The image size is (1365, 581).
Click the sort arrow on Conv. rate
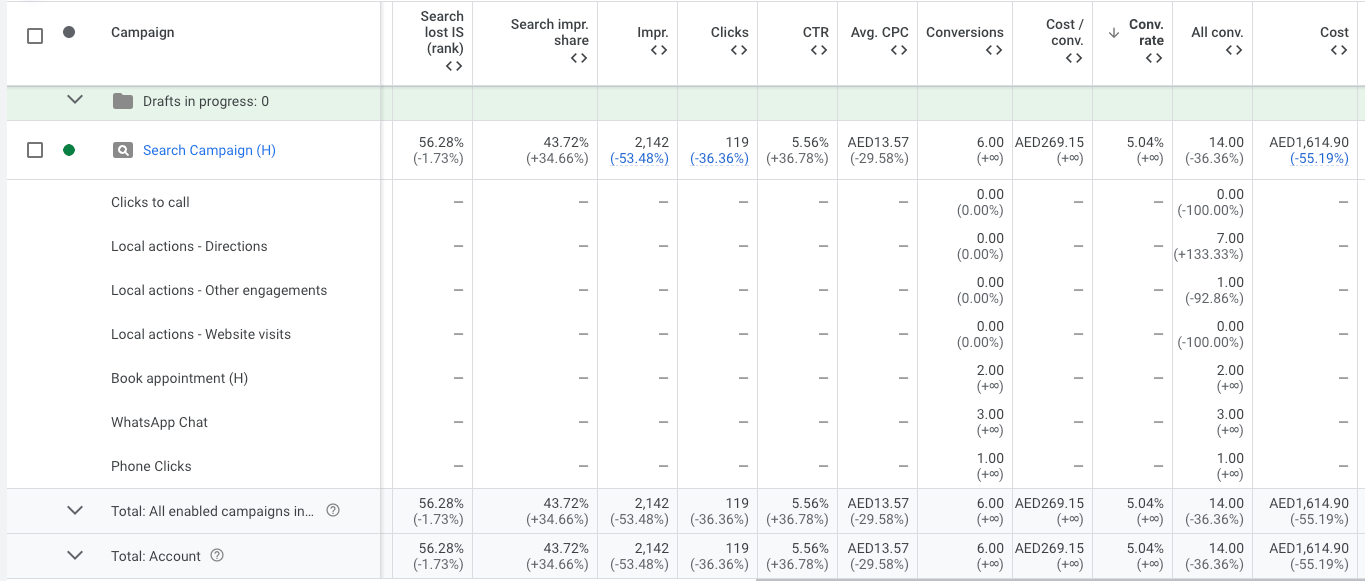point(1114,33)
